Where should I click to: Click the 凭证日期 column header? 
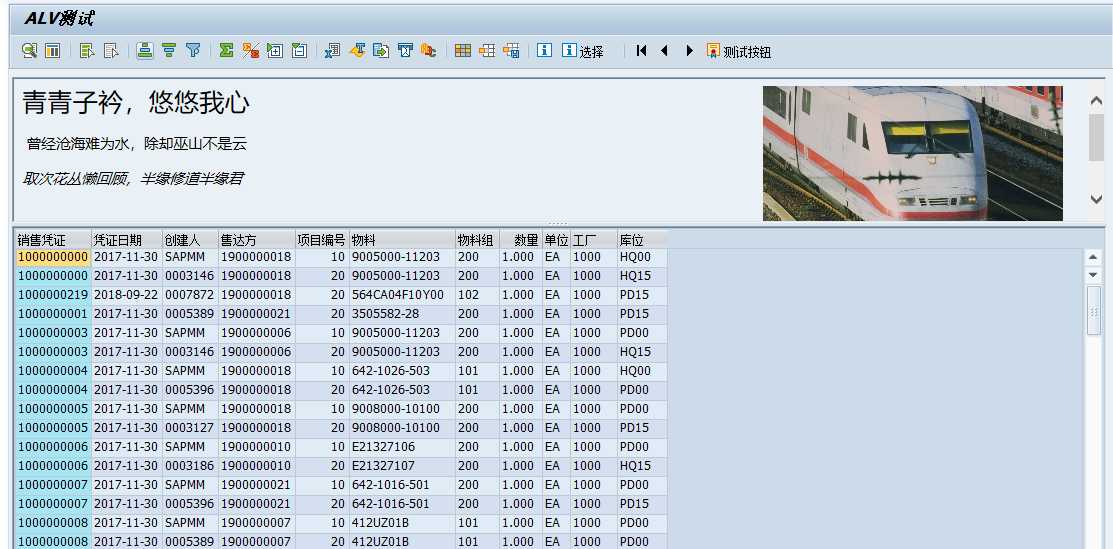coord(127,240)
